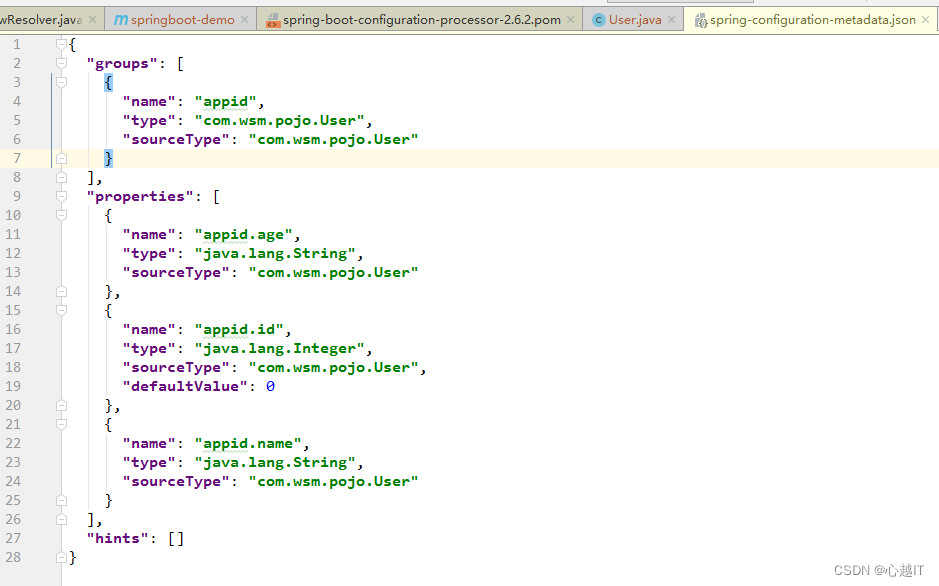Select the defaultValue 0 in the editor
Image resolution: width=939 pixels, height=586 pixels.
point(270,385)
